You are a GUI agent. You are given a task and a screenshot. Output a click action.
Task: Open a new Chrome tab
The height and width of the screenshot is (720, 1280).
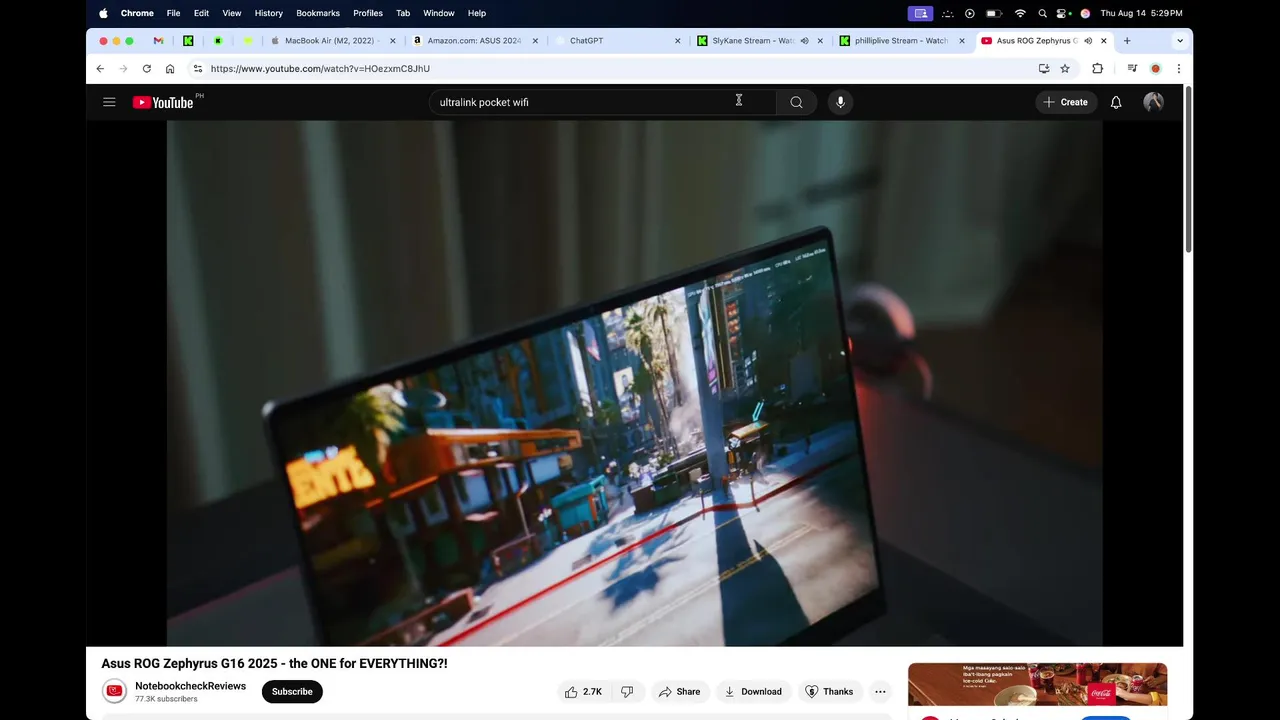(1127, 41)
